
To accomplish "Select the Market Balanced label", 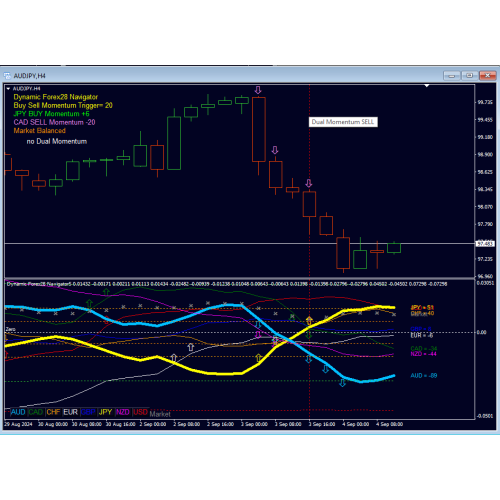I will [40, 131].
